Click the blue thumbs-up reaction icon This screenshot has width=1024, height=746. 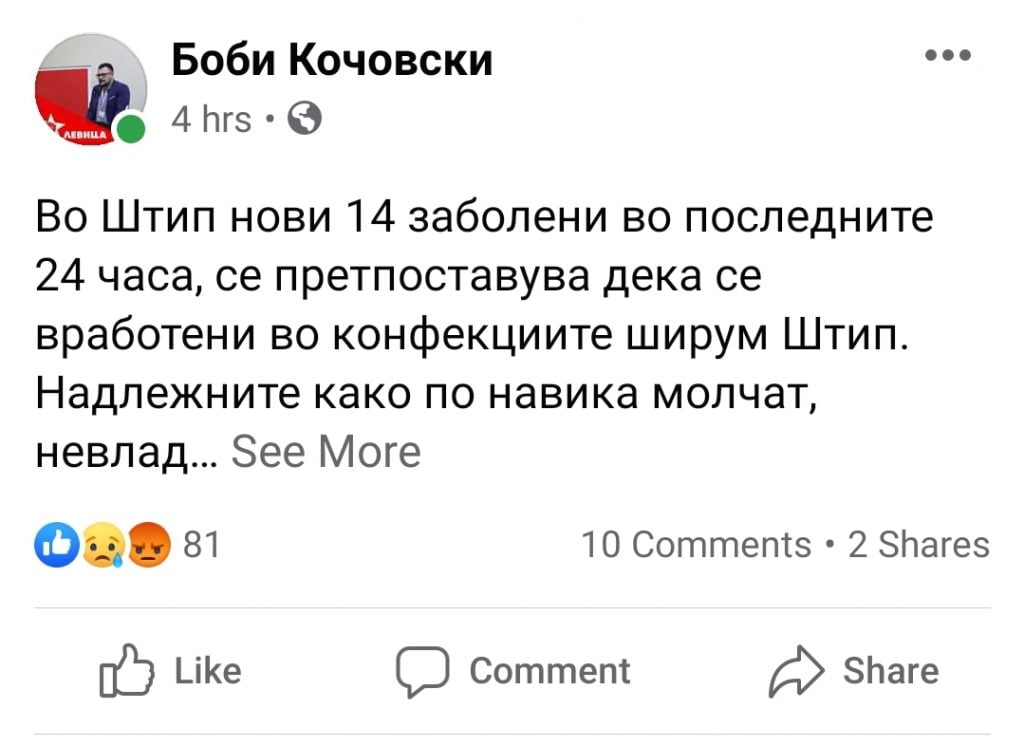pos(55,545)
